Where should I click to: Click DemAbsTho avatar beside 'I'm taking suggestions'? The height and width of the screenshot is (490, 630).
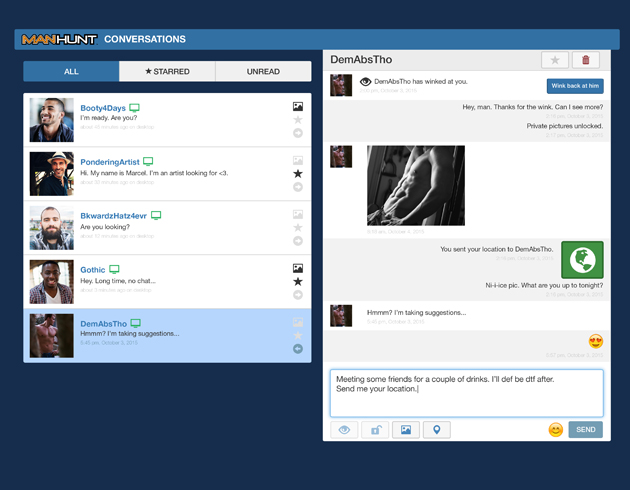(341, 316)
